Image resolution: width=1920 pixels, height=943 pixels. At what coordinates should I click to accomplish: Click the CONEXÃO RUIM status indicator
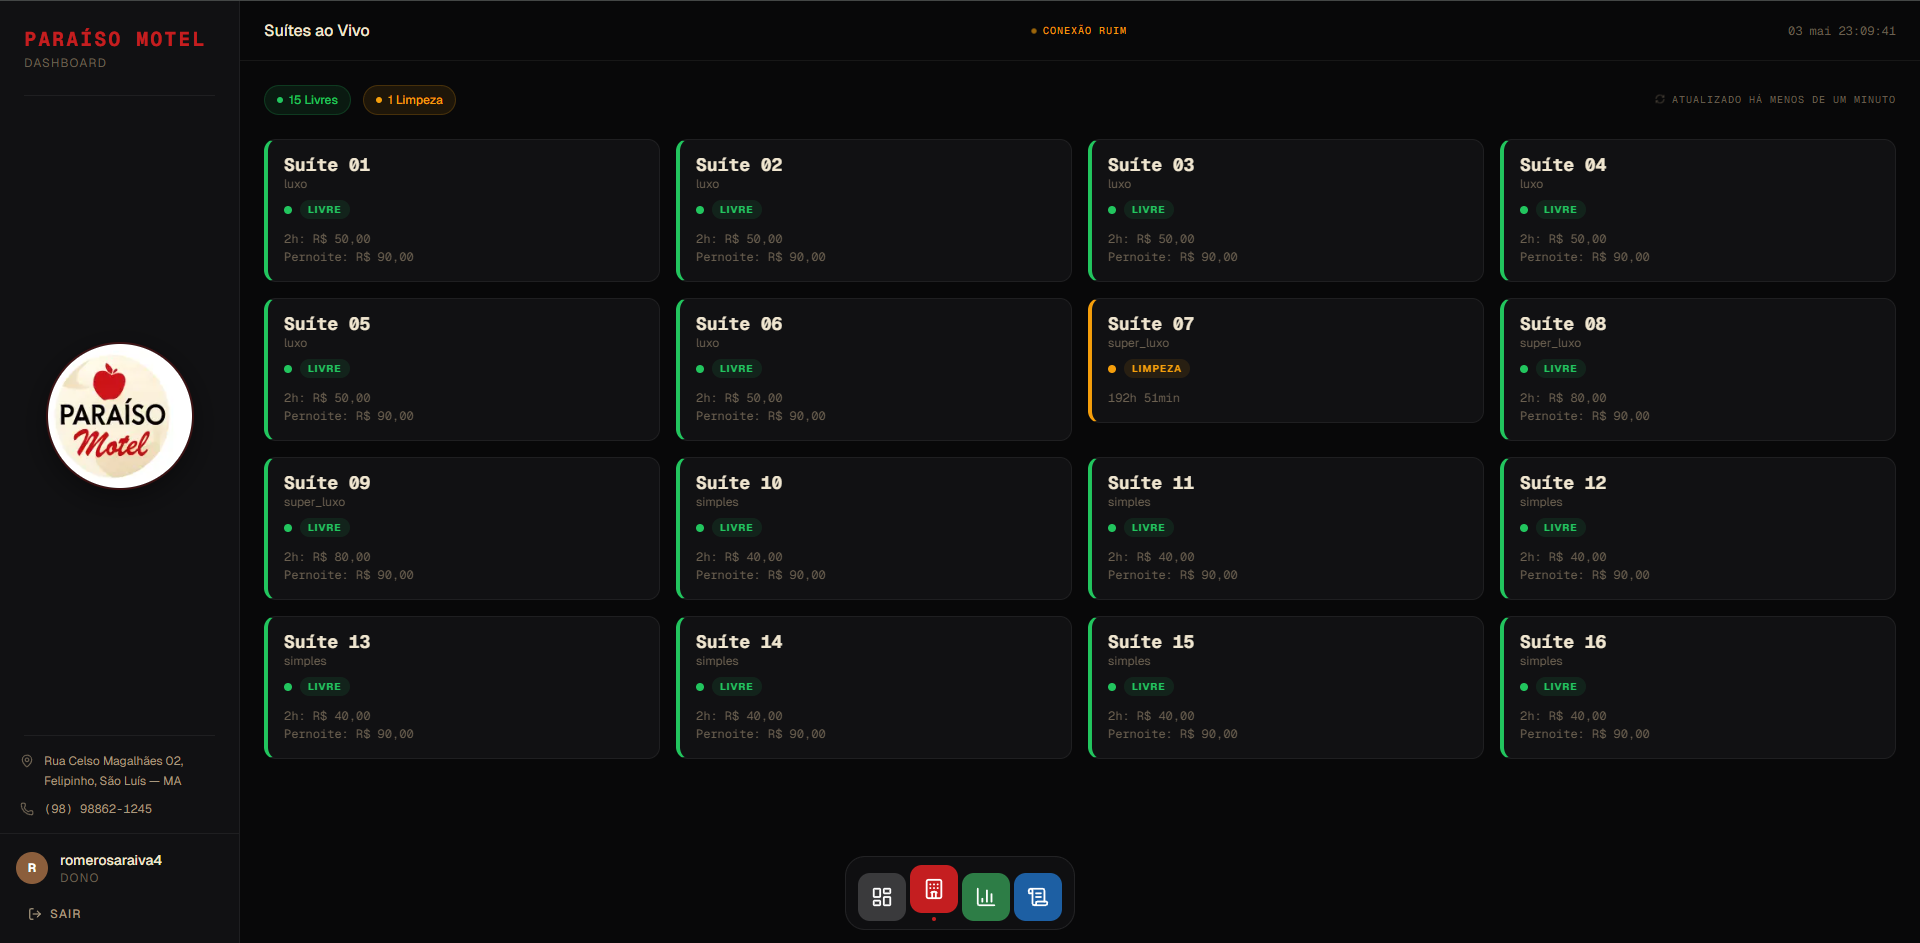(1079, 31)
